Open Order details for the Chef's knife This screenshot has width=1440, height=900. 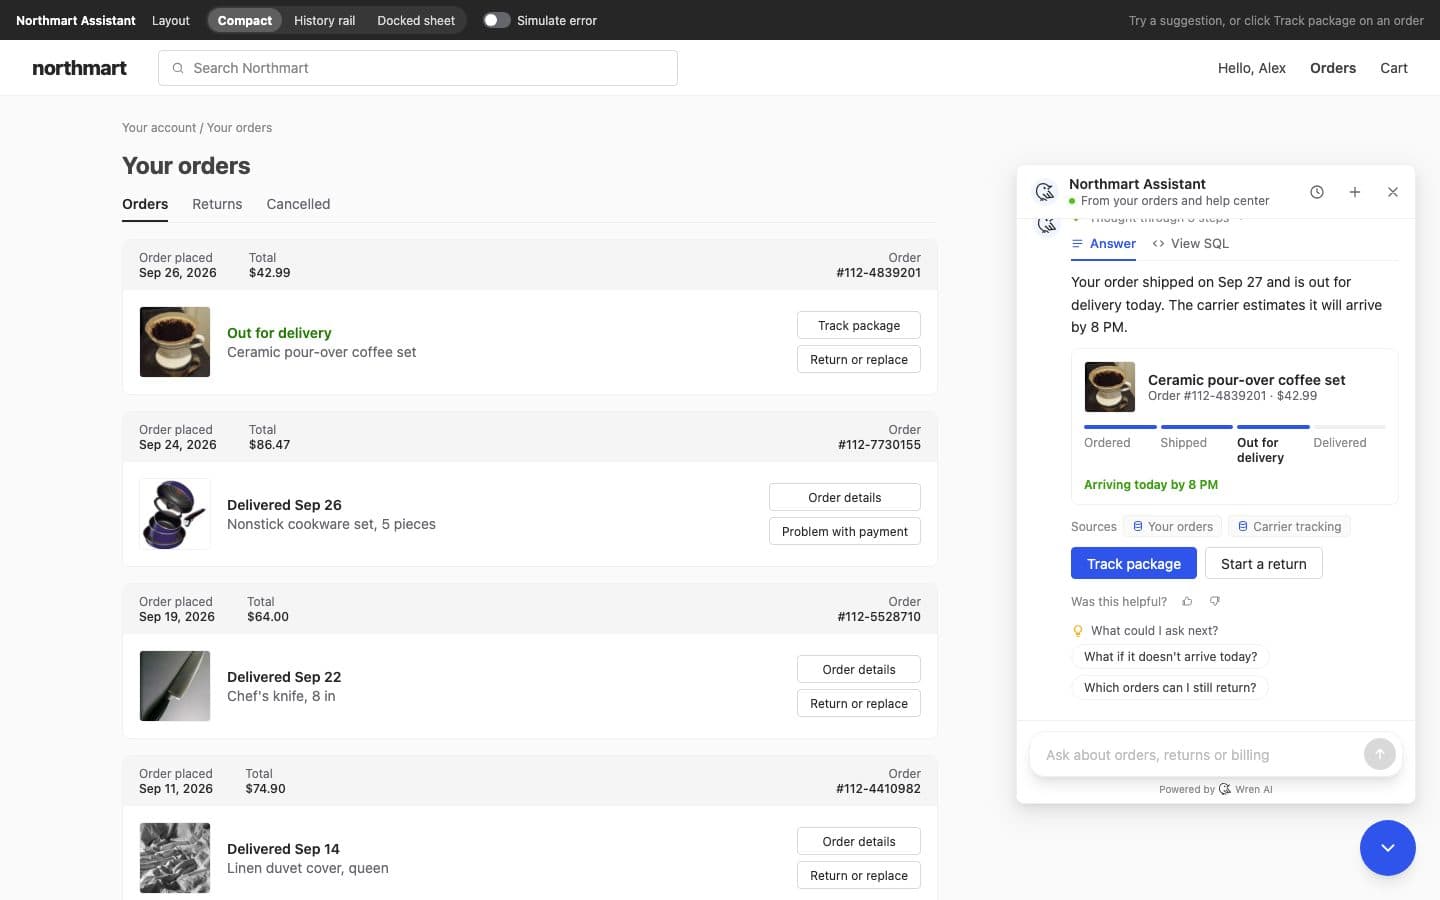click(x=859, y=669)
